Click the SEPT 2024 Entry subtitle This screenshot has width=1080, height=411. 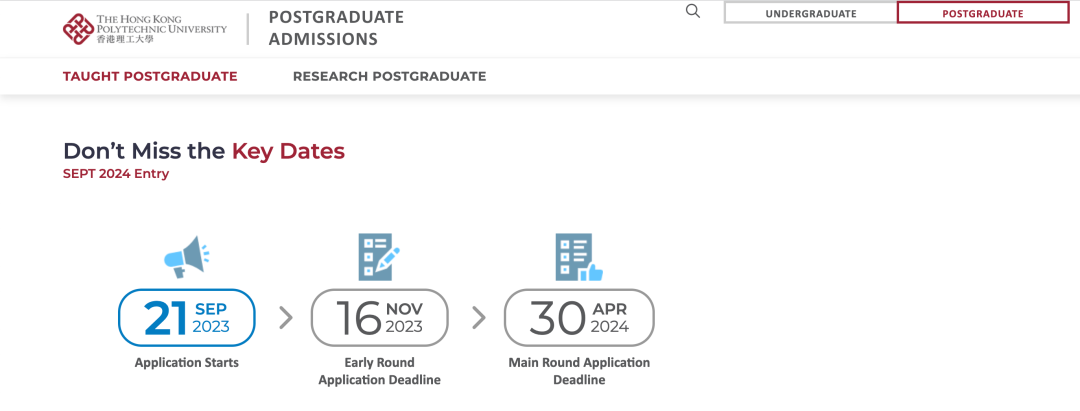(x=116, y=174)
